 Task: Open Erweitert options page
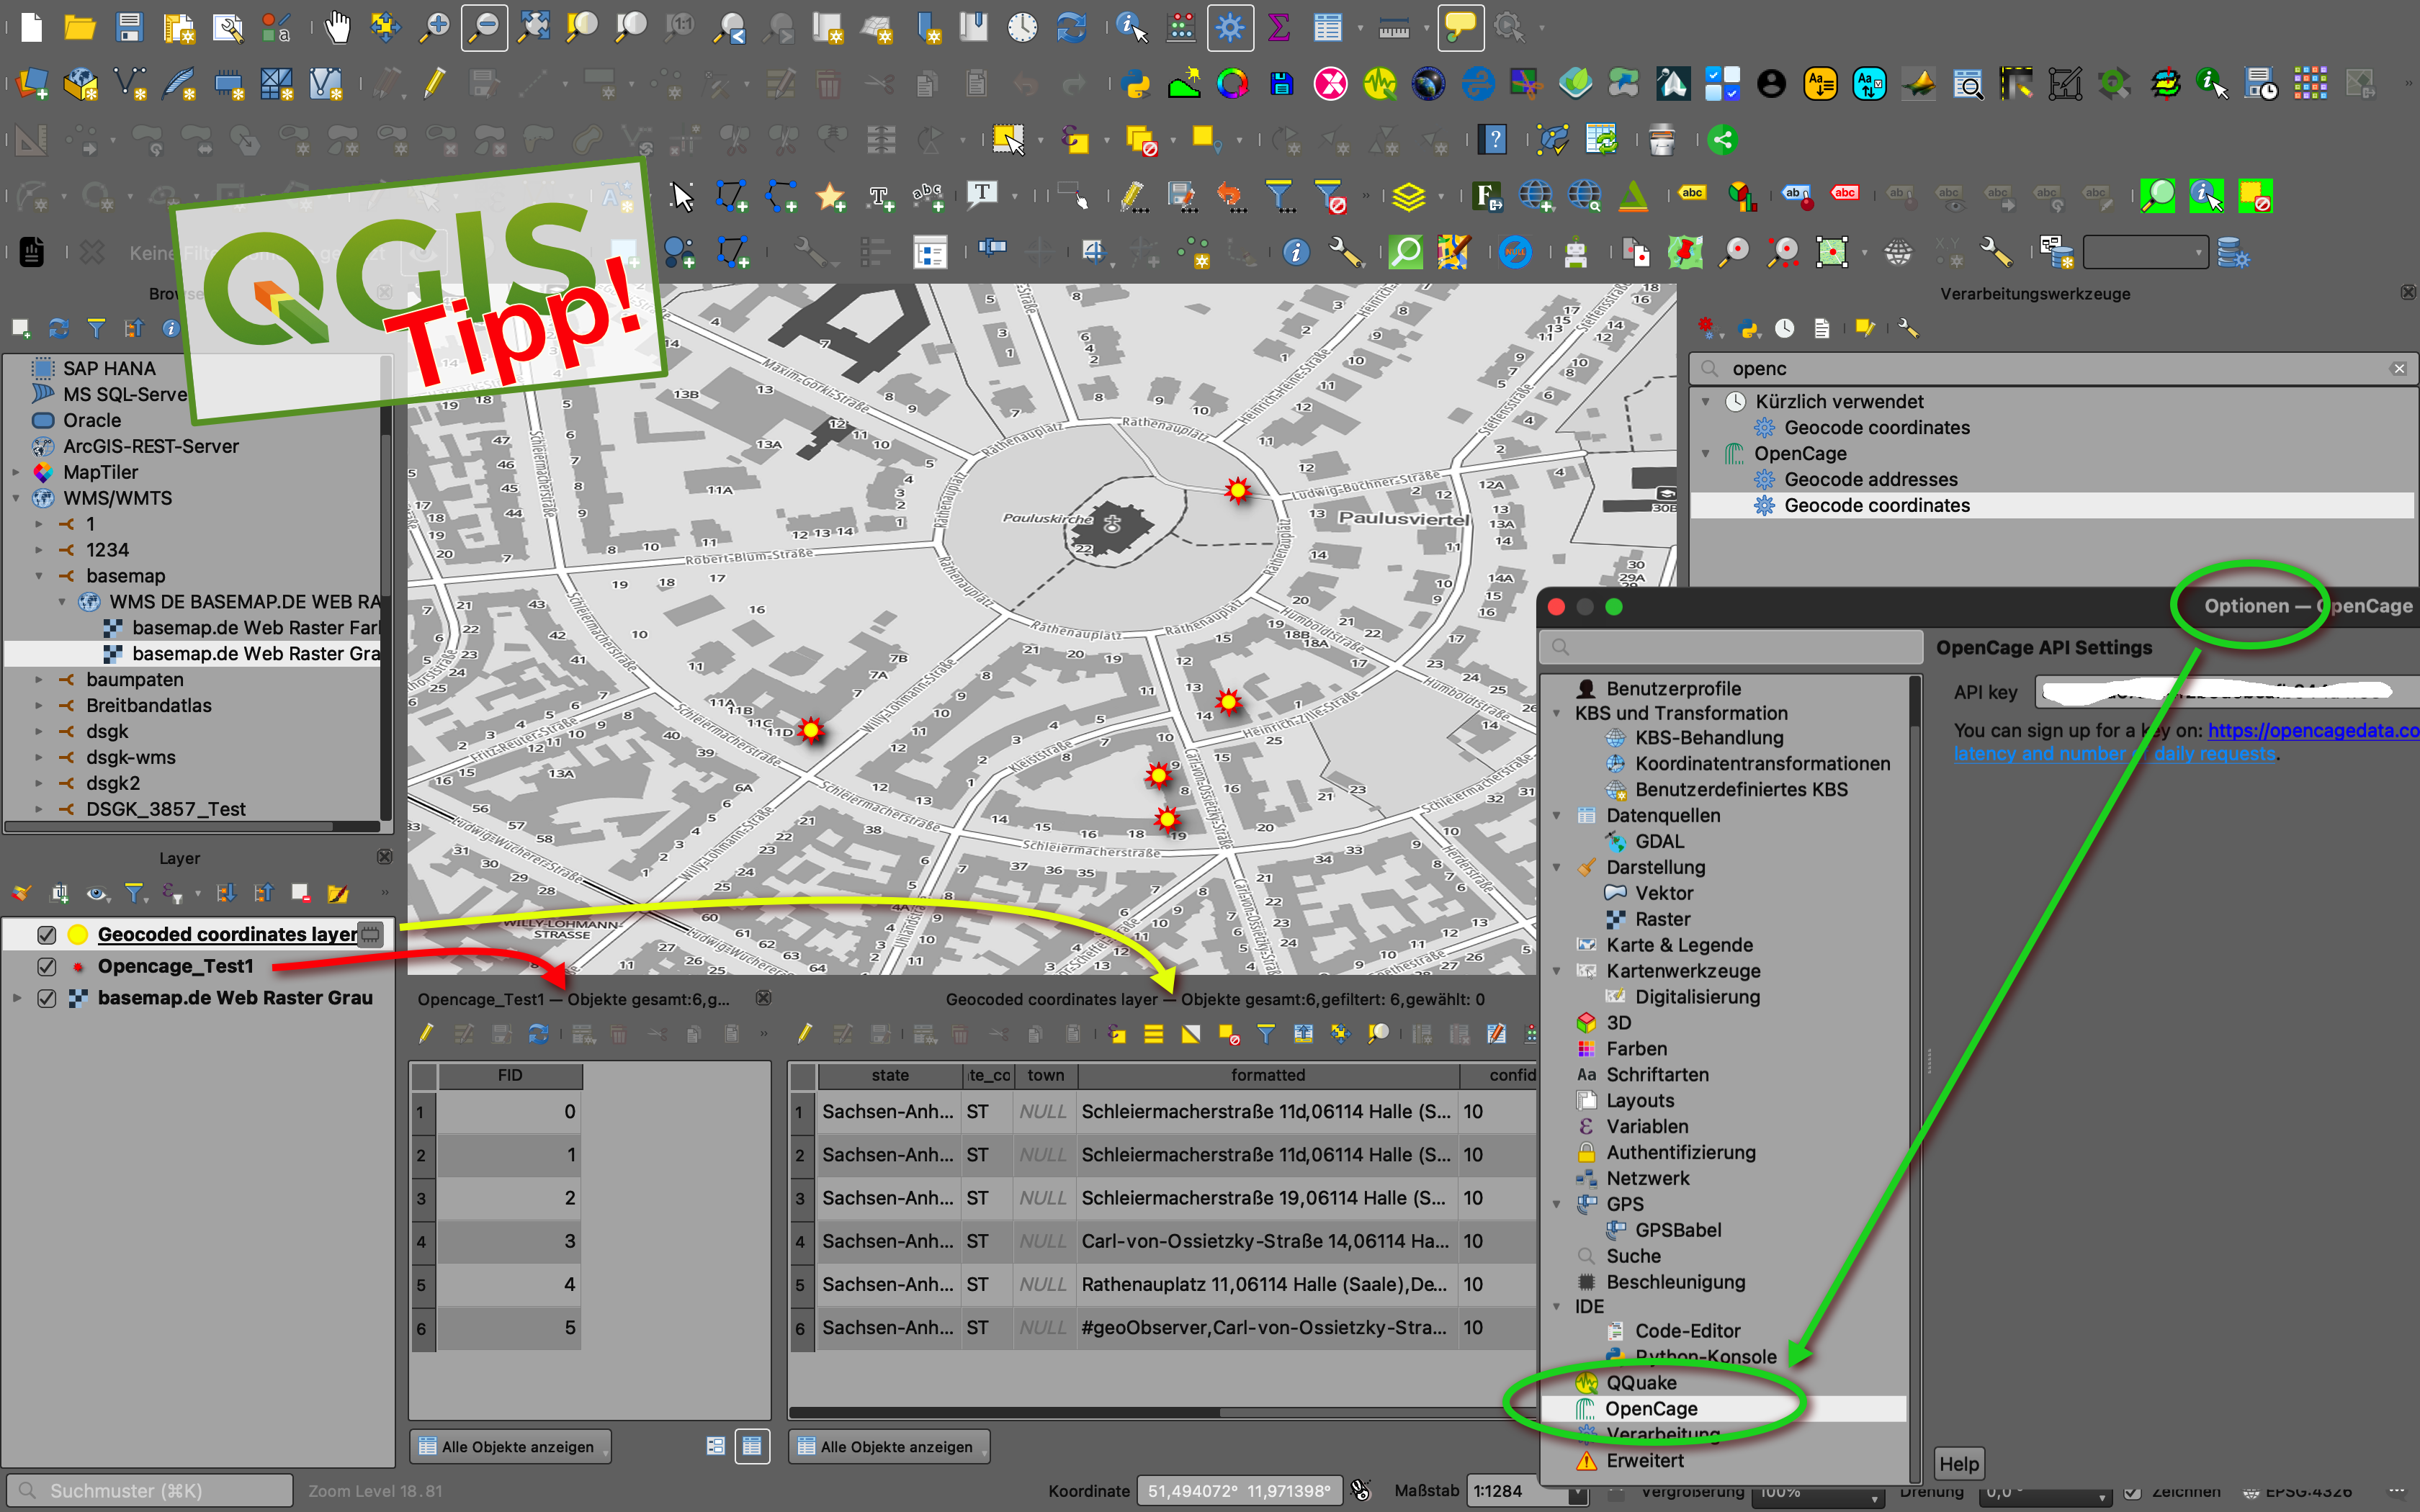tap(1644, 1460)
